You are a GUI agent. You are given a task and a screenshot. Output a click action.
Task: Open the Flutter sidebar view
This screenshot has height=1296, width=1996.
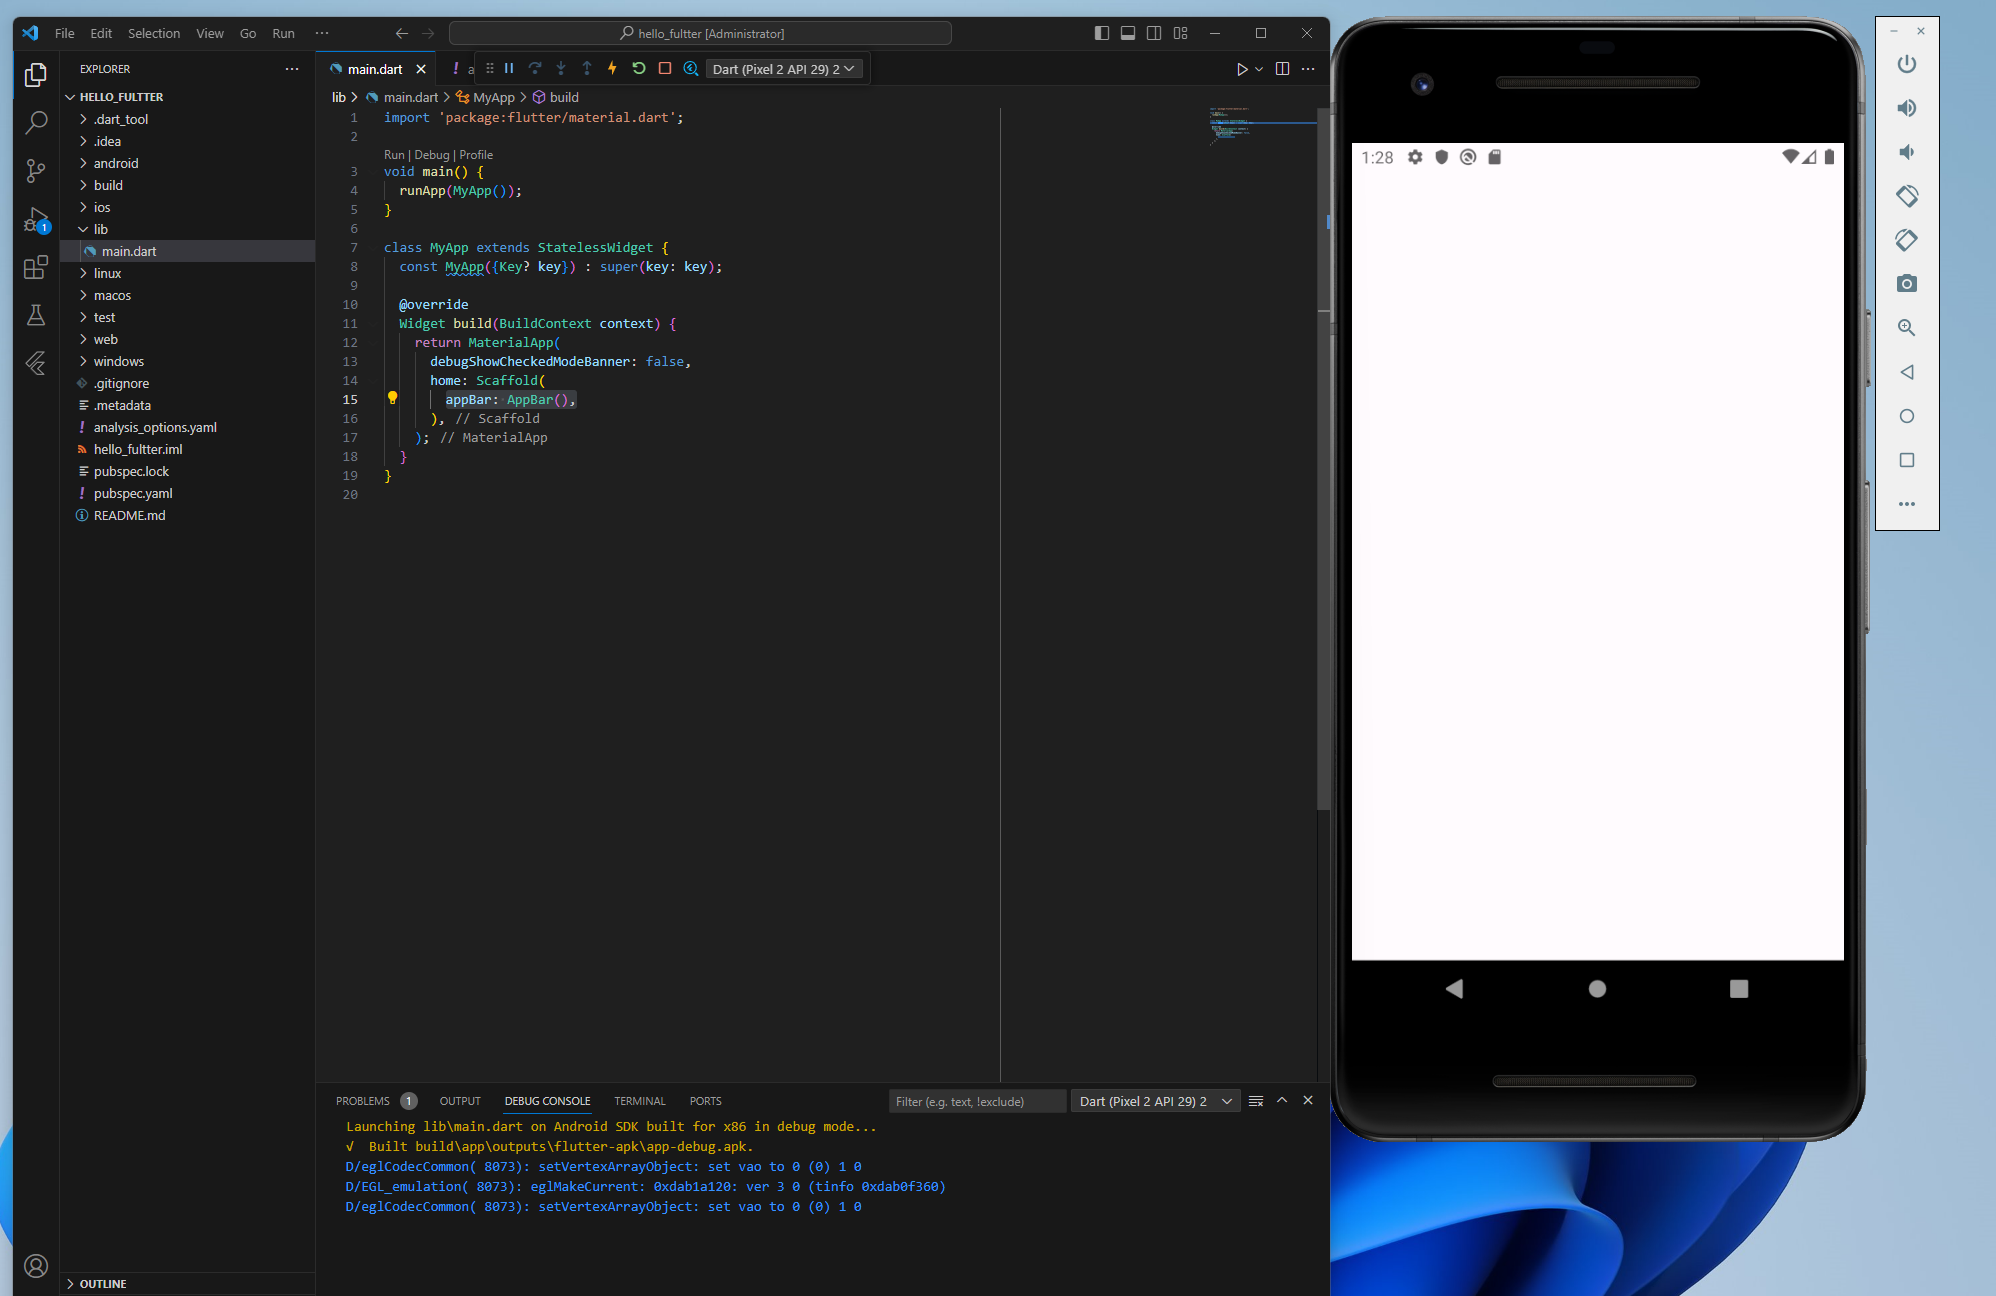tap(36, 363)
